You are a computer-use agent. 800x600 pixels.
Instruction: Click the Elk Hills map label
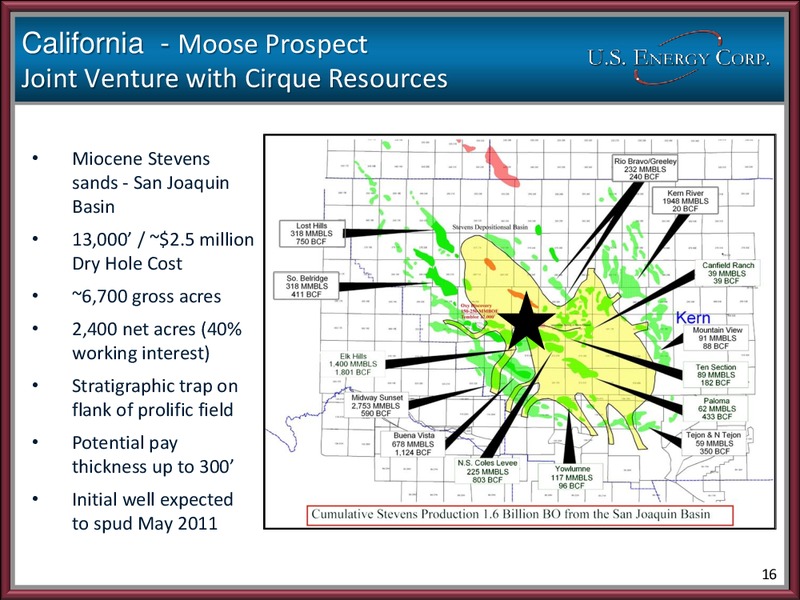click(x=353, y=364)
